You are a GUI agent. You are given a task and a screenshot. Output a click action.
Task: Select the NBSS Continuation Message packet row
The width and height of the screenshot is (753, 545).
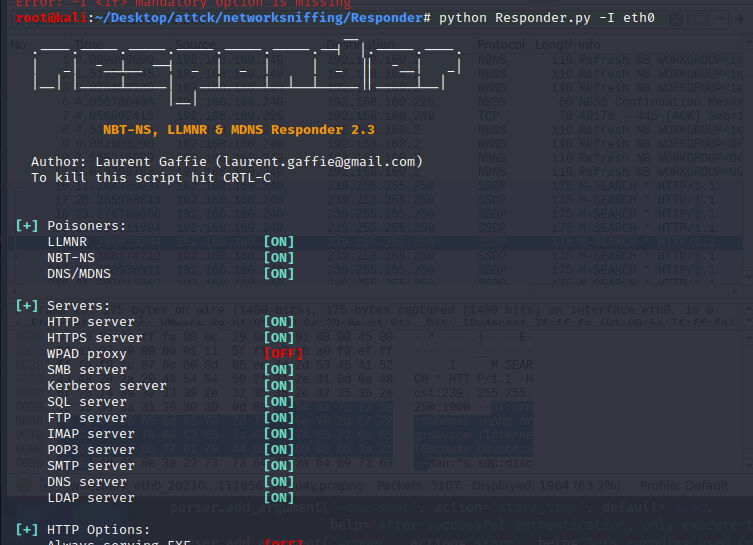pyautogui.click(x=375, y=102)
